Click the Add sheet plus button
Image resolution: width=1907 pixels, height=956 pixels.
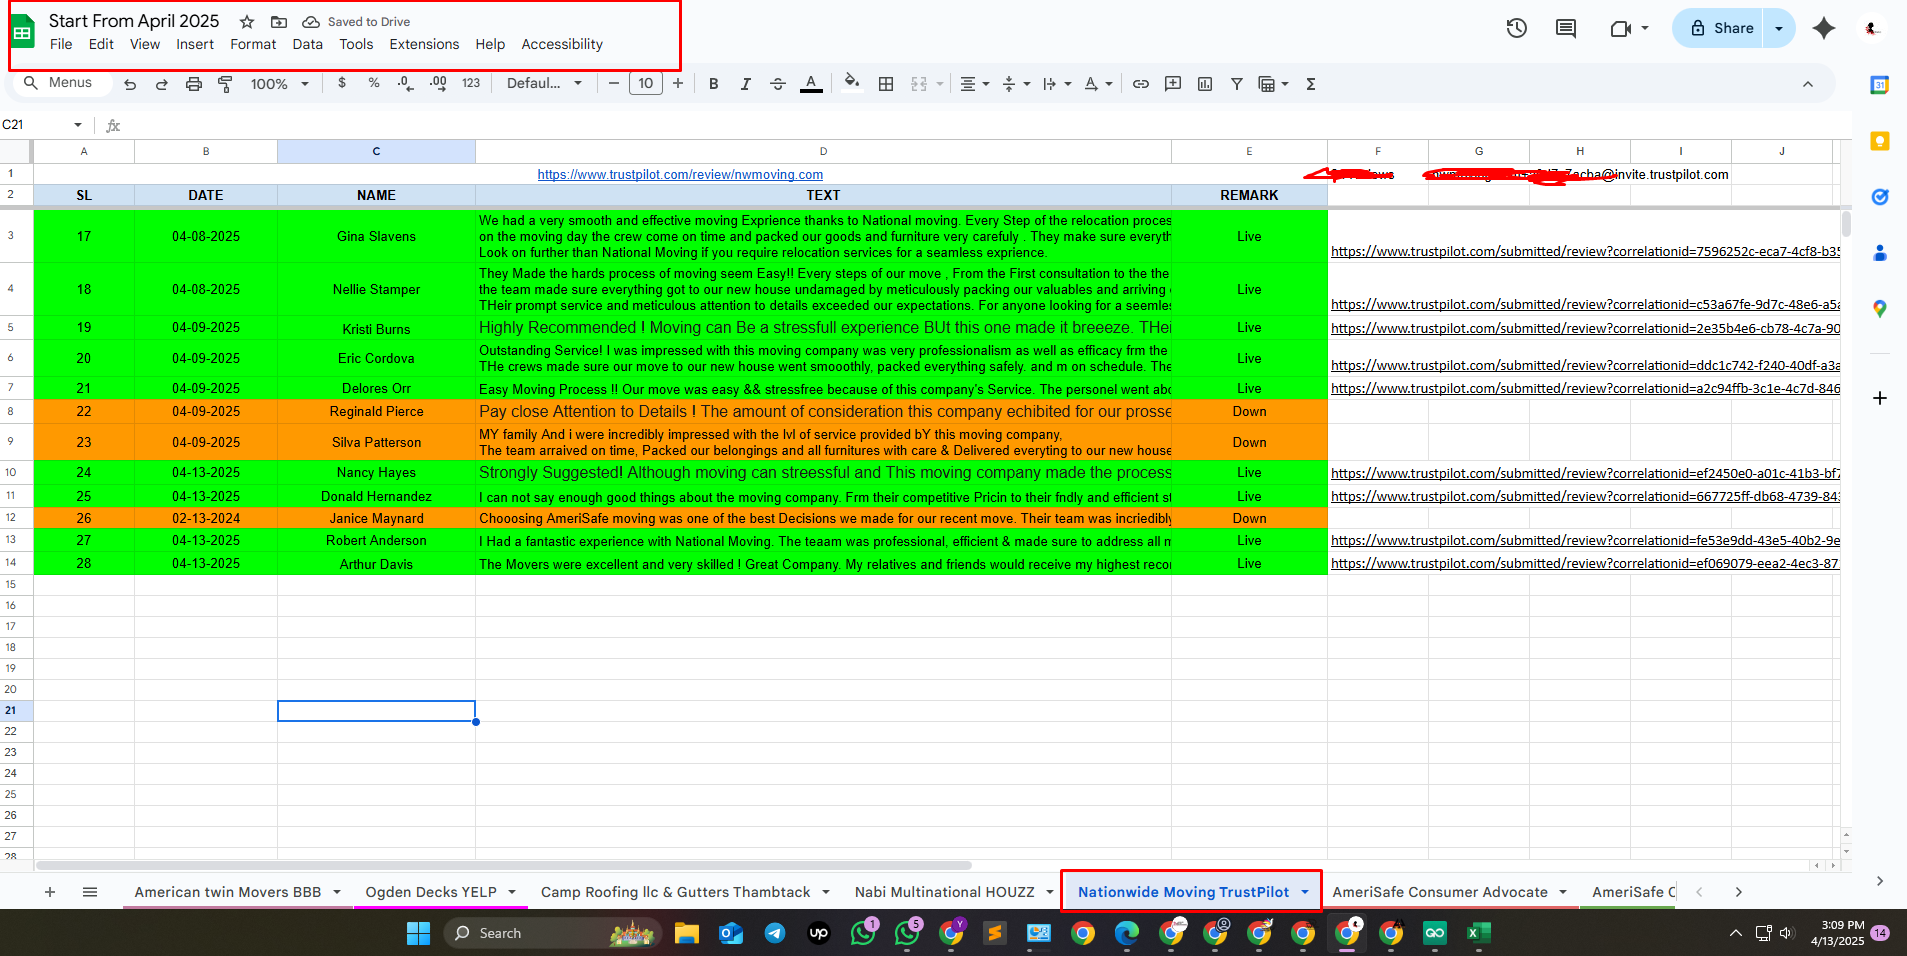50,892
